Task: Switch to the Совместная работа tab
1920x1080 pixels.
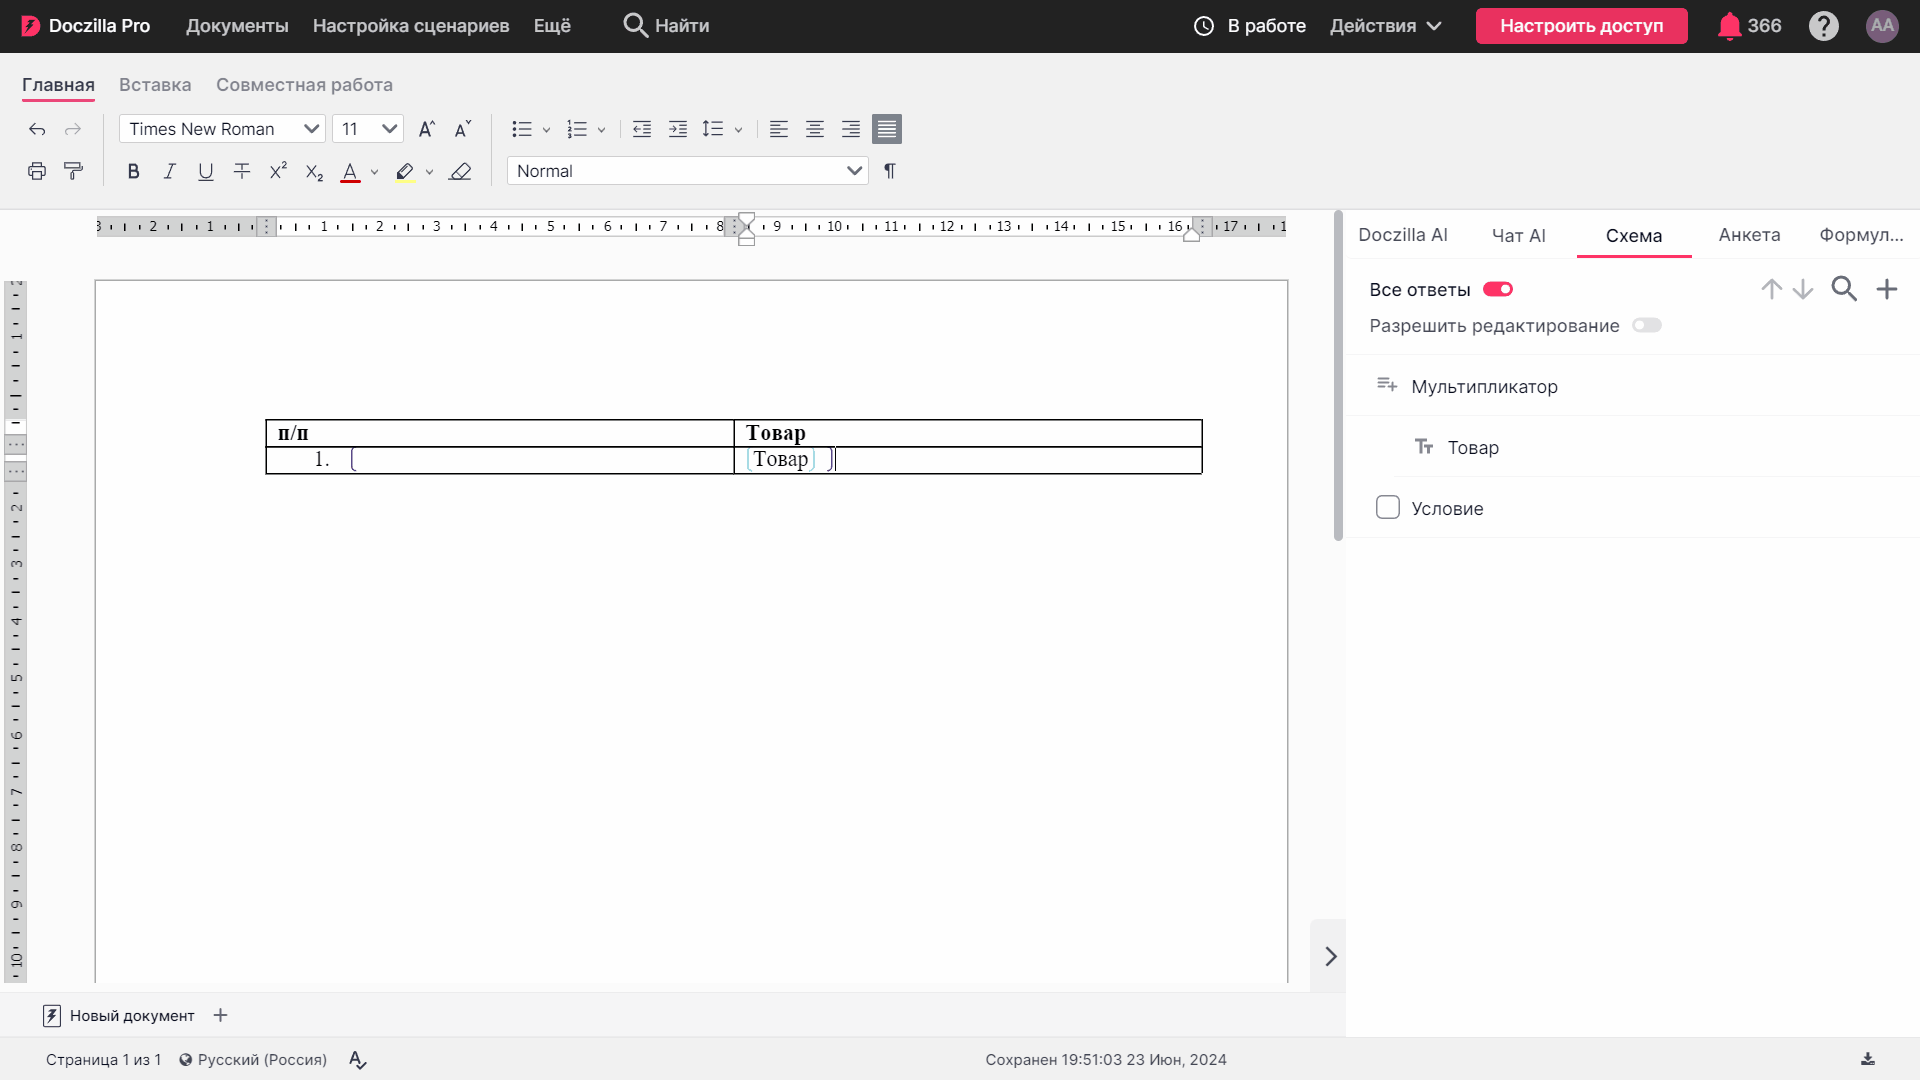Action: tap(304, 85)
